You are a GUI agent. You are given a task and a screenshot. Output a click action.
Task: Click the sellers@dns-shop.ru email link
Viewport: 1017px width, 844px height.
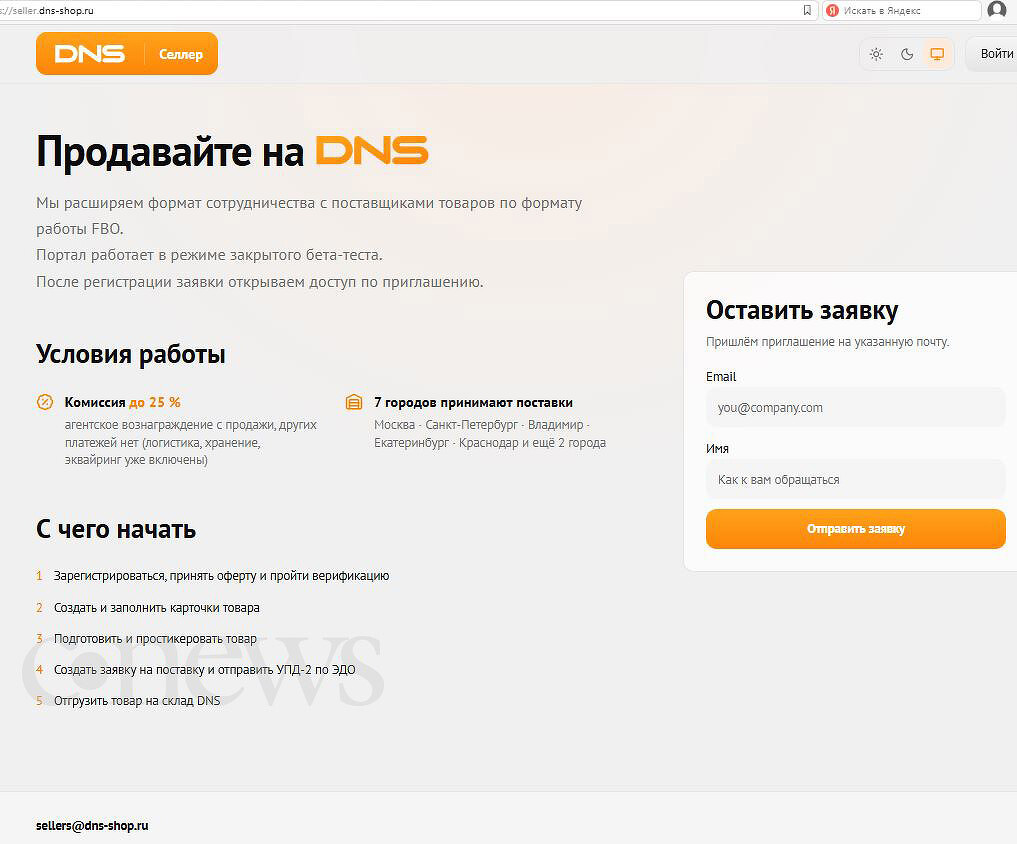pyautogui.click(x=92, y=825)
